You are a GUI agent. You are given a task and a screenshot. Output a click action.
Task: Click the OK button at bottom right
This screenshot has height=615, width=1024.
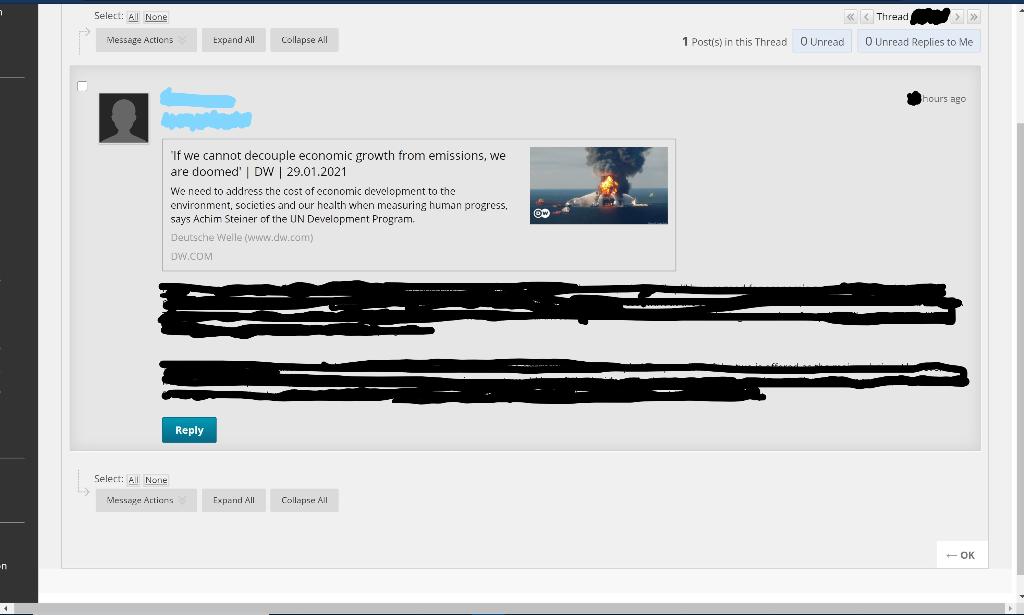[x=959, y=554]
